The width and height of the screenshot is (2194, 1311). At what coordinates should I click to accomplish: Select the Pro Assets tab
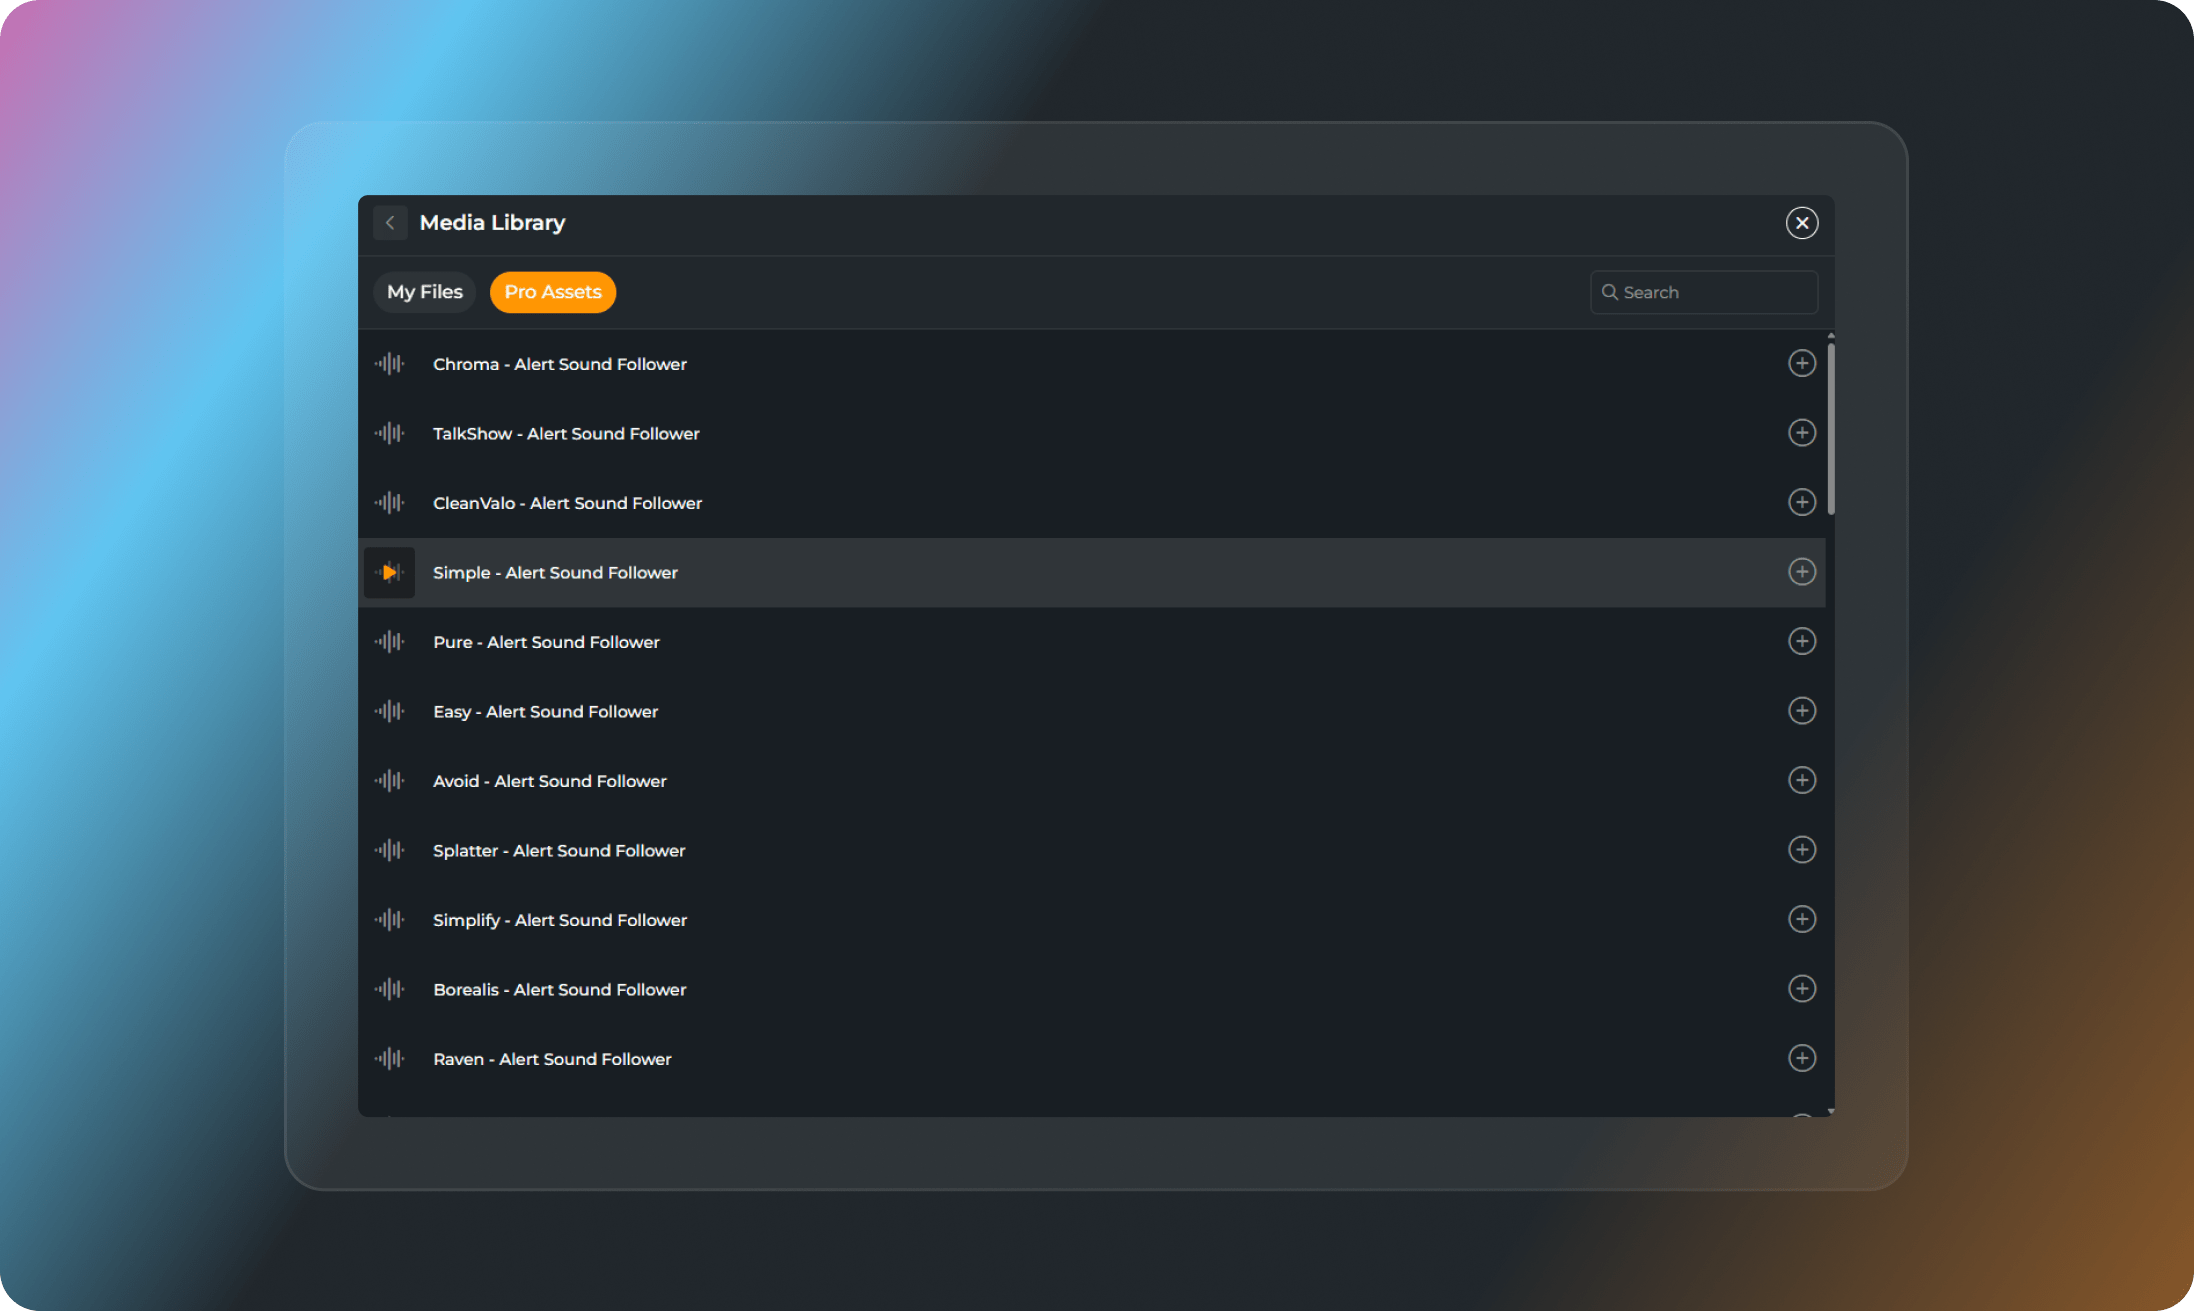click(552, 292)
